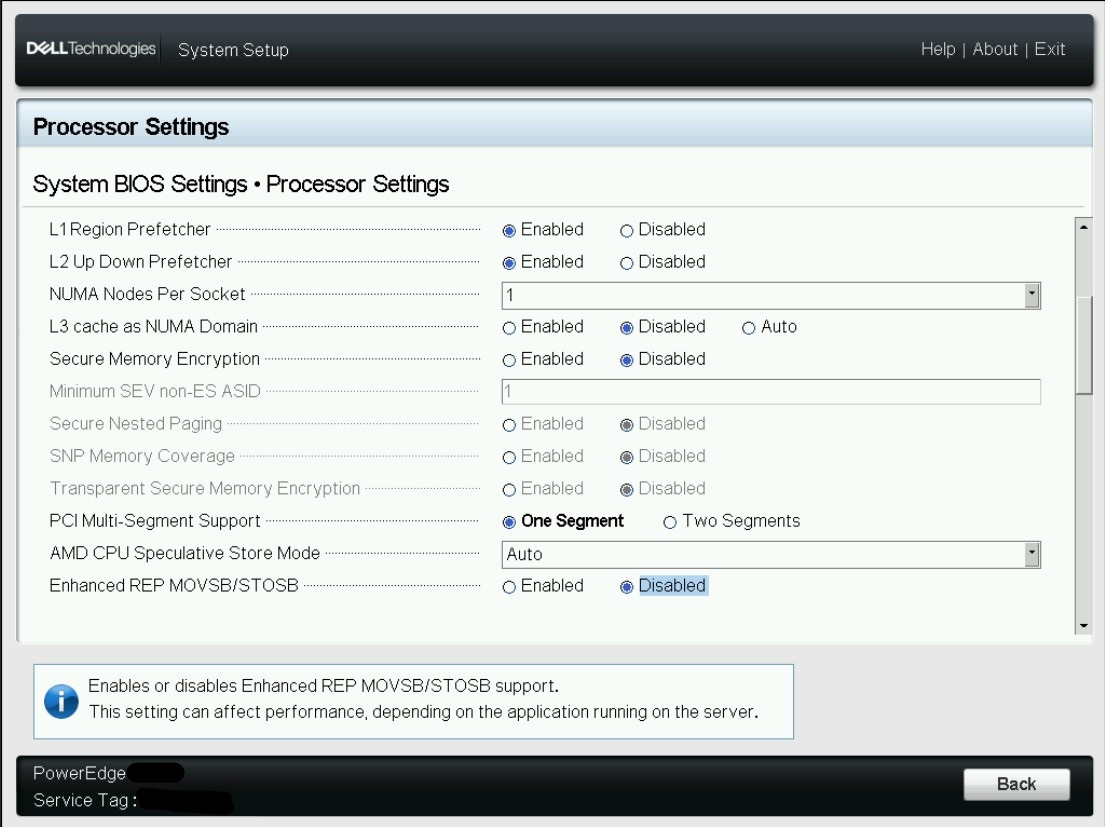1105x827 pixels.
Task: Open the Help menu item
Action: (937, 49)
